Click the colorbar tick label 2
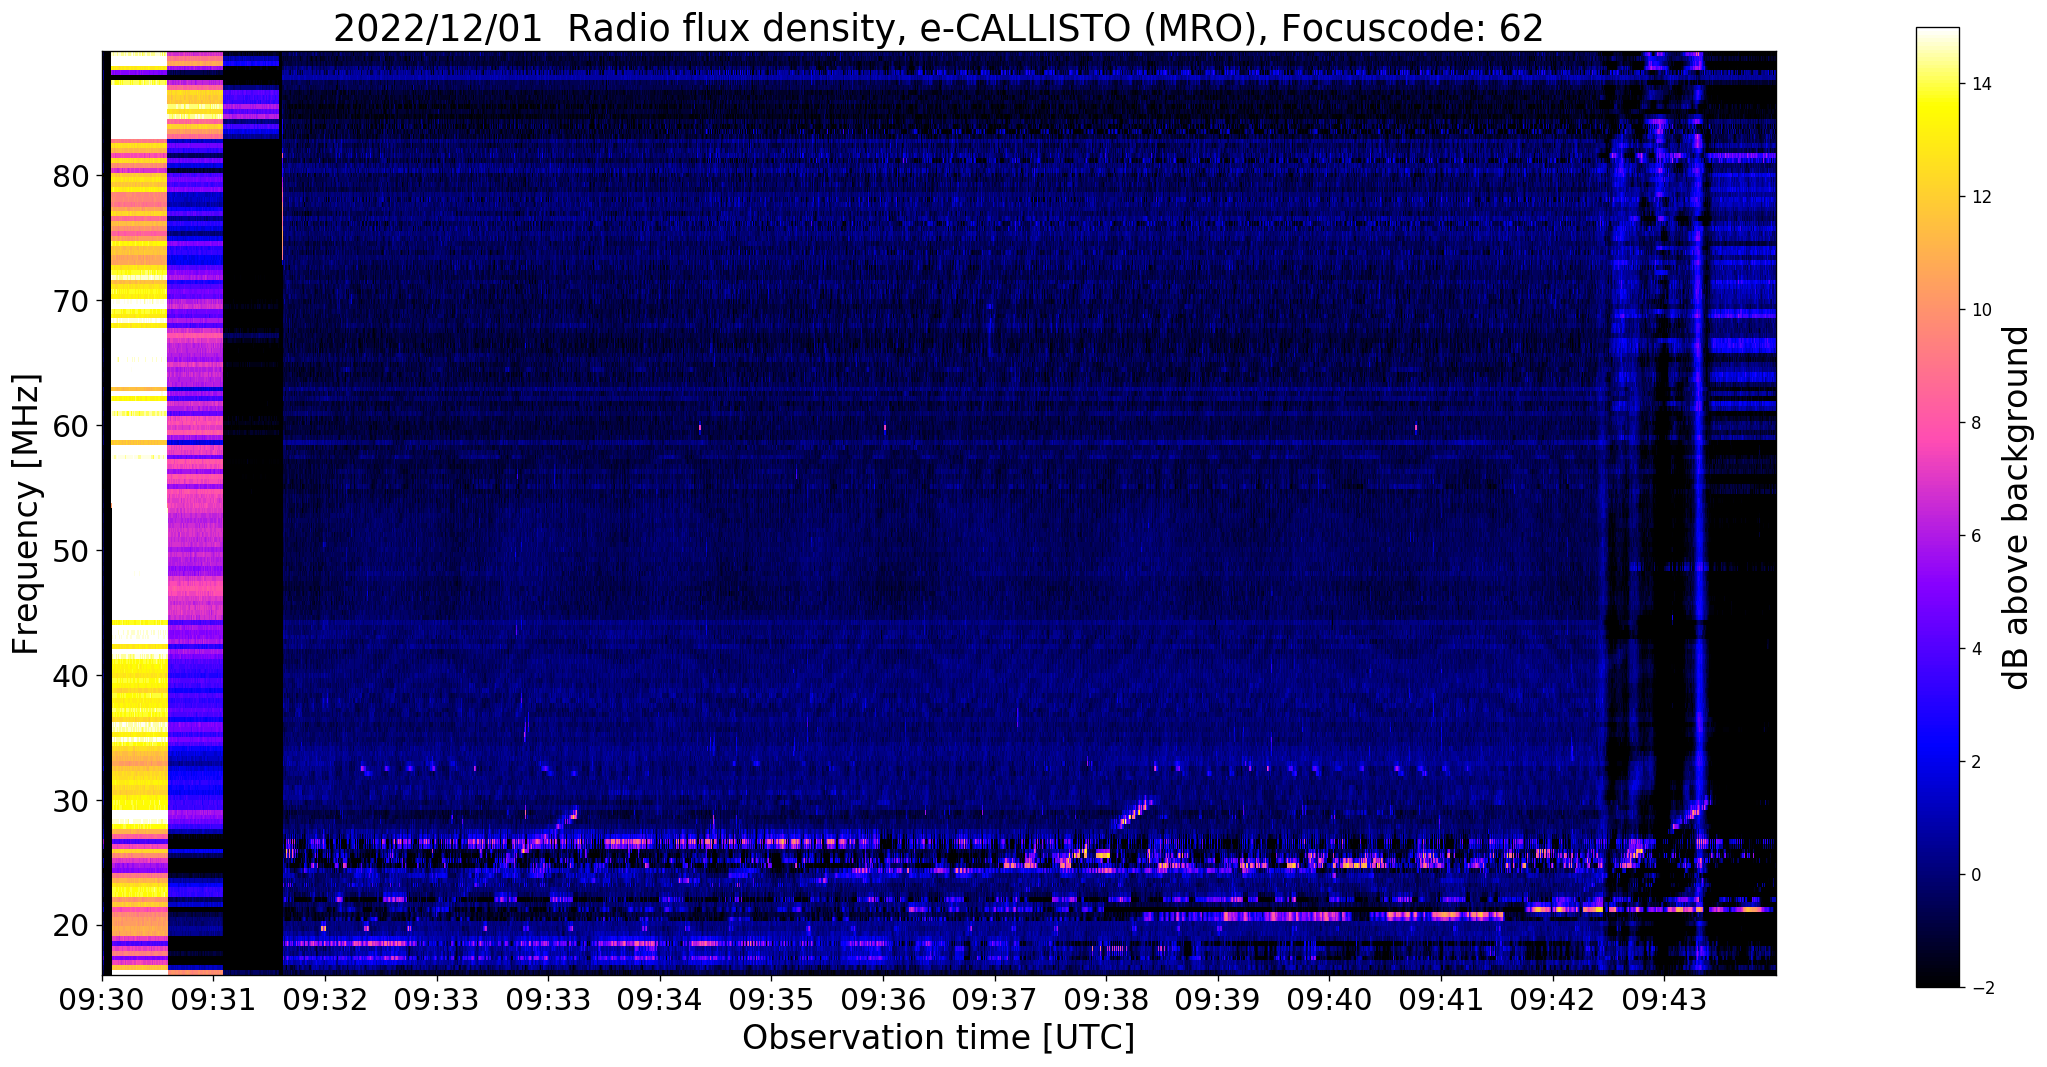2047x1067 pixels. [1974, 762]
